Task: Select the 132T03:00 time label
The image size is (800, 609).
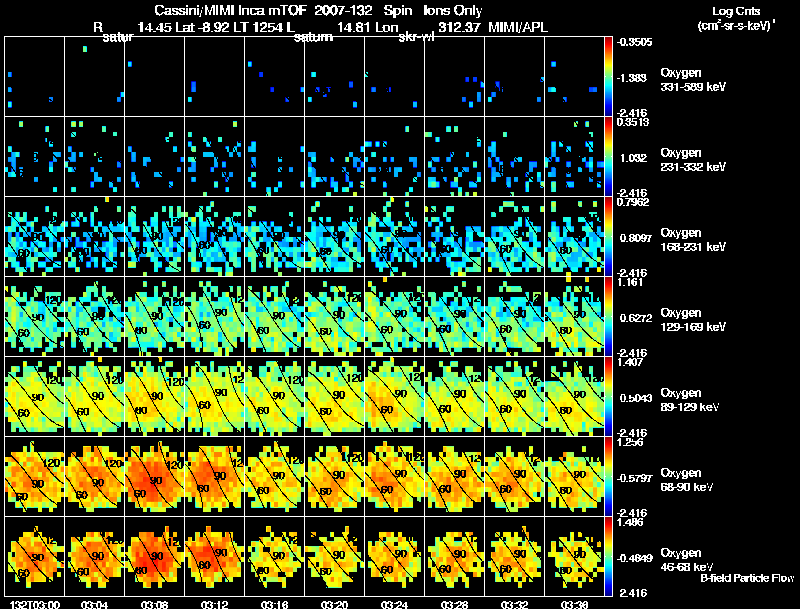Action: [34, 605]
